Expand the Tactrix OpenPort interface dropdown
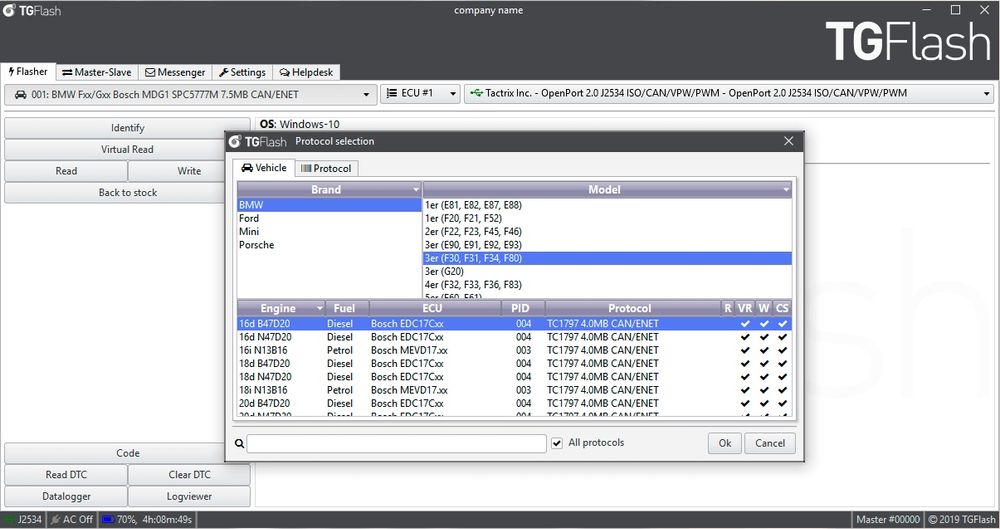The height and width of the screenshot is (529, 1000). coord(986,94)
